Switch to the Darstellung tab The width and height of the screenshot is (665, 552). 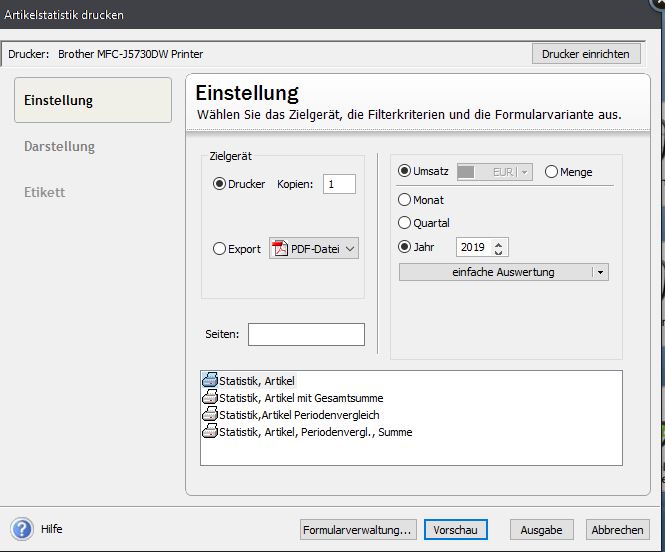[59, 146]
